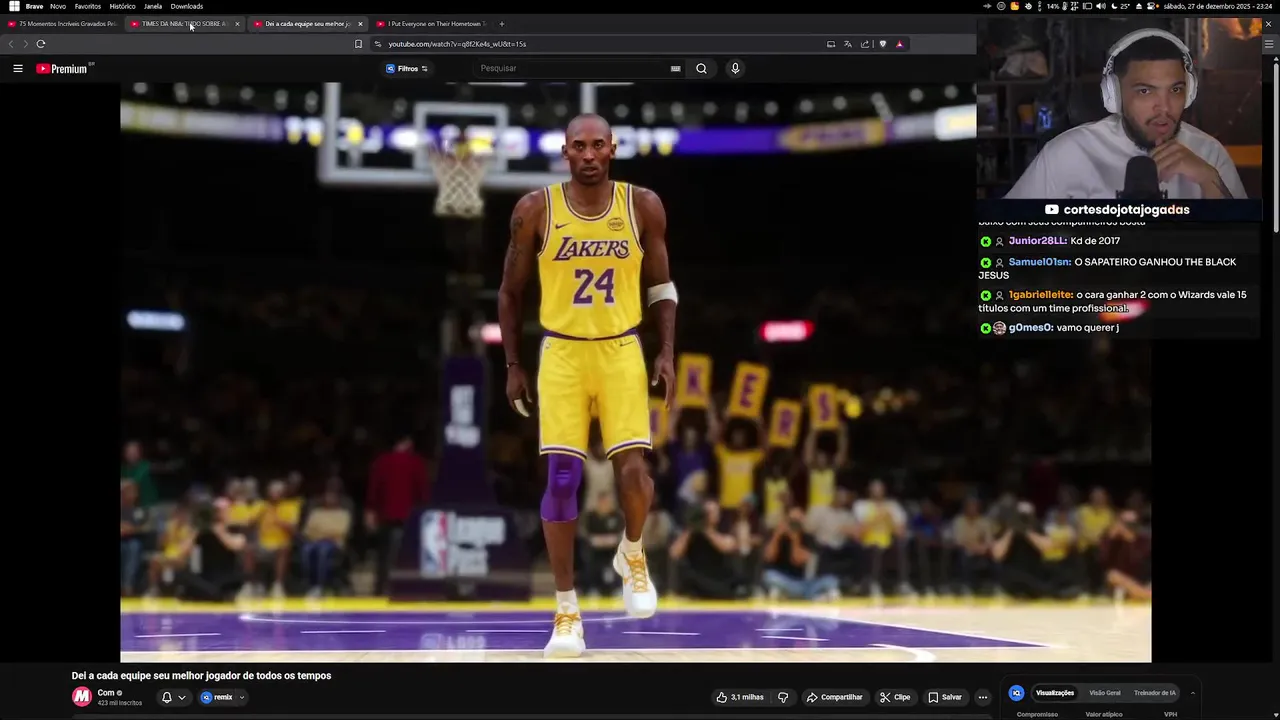Viewport: 1280px width, 720px height.
Task: Open the Favoritos menu
Action: pos(88,6)
